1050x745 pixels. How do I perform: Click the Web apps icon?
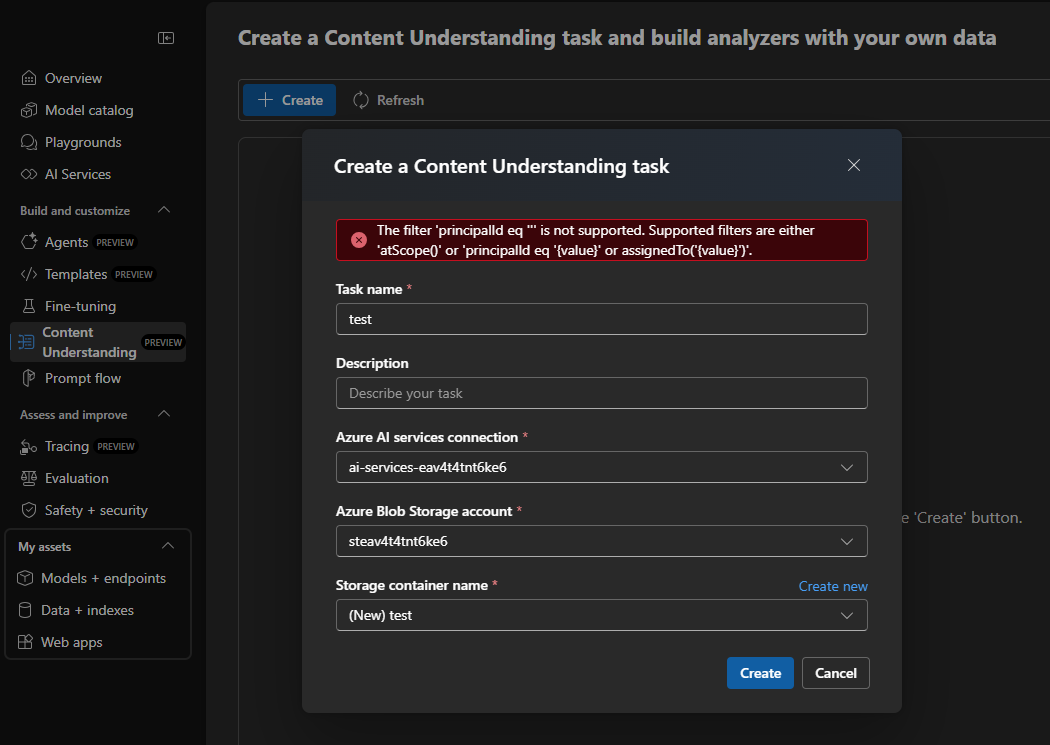click(x=25, y=642)
